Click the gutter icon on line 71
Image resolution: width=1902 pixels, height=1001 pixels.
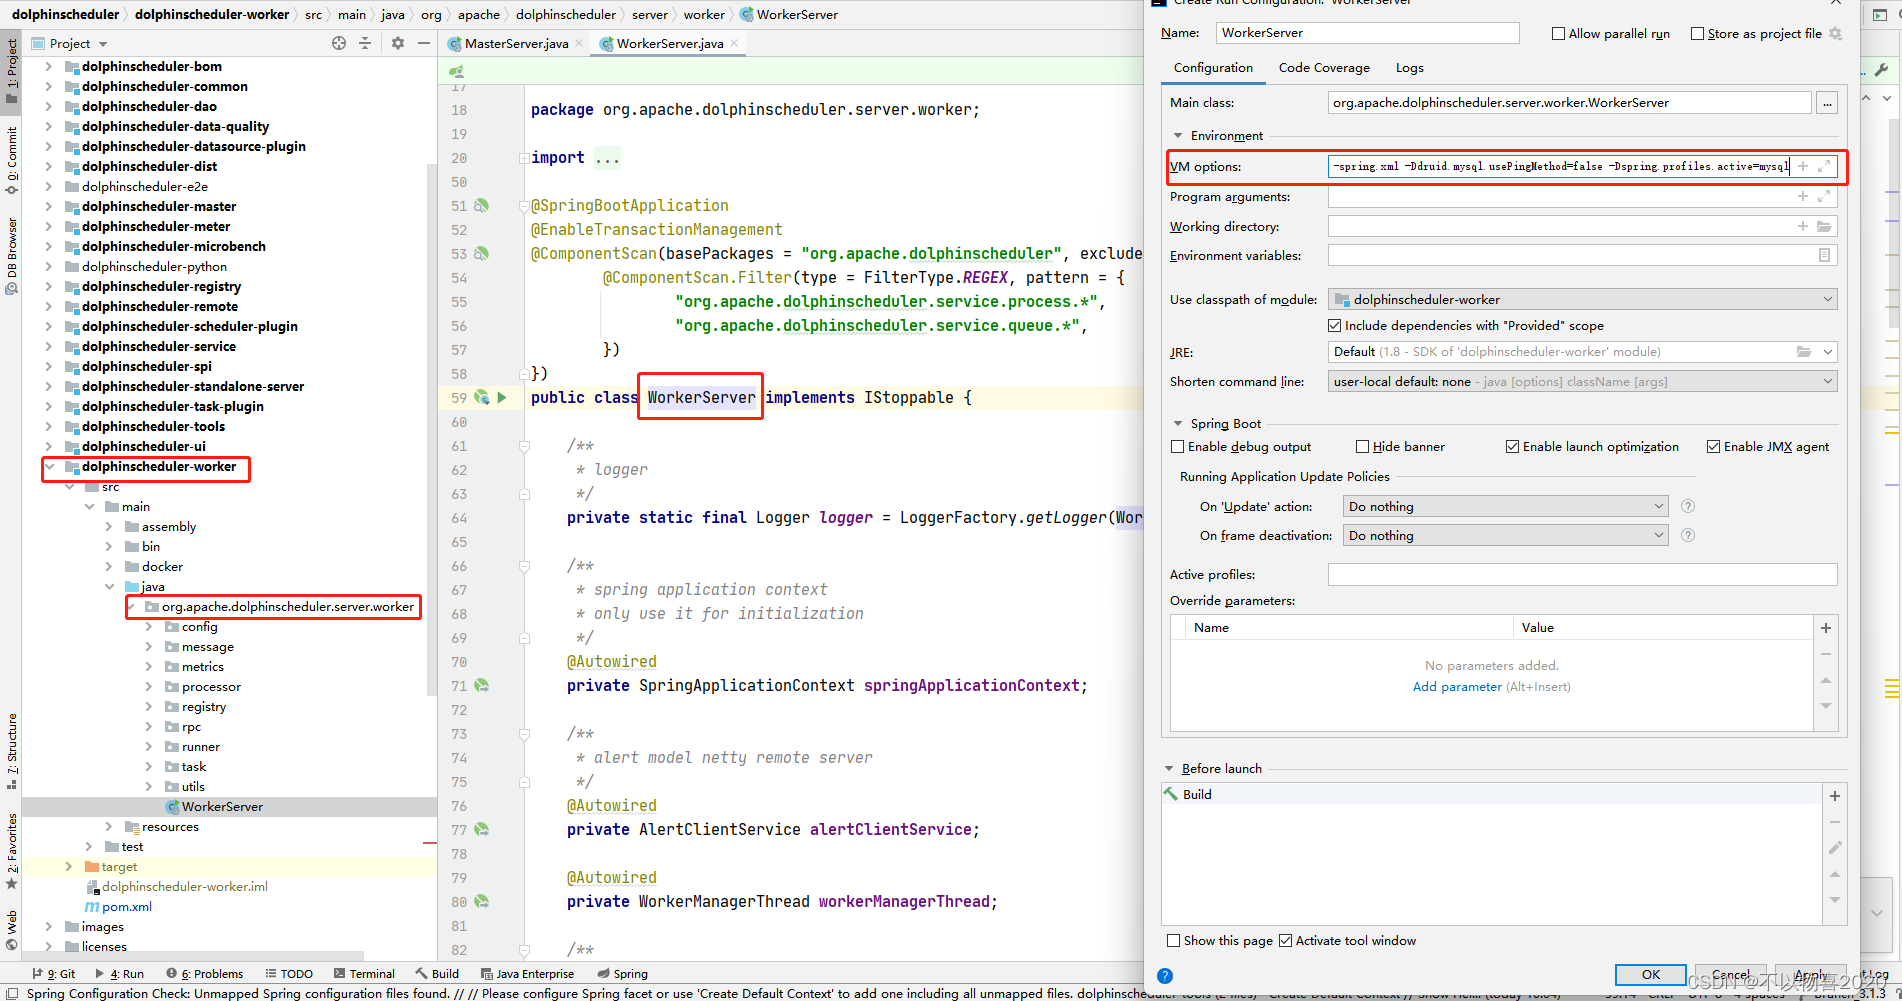pos(482,685)
